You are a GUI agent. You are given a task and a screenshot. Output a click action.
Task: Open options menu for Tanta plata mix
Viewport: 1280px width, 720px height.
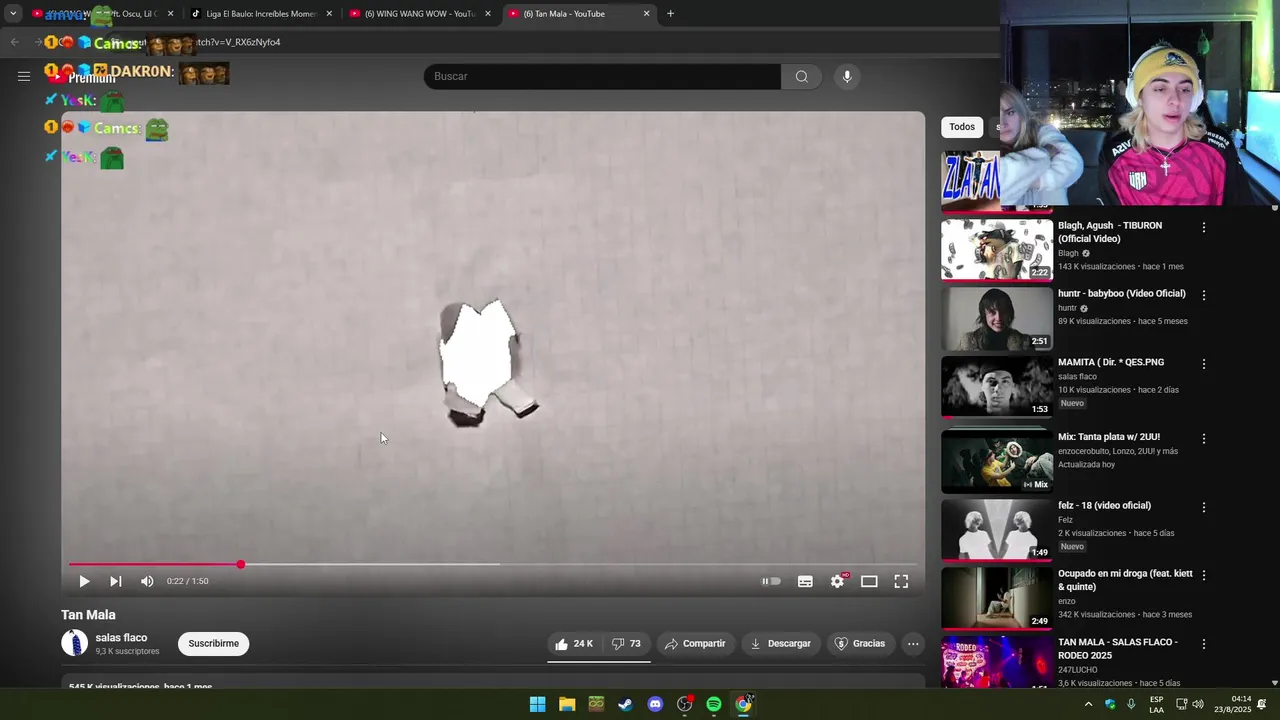(x=1203, y=438)
